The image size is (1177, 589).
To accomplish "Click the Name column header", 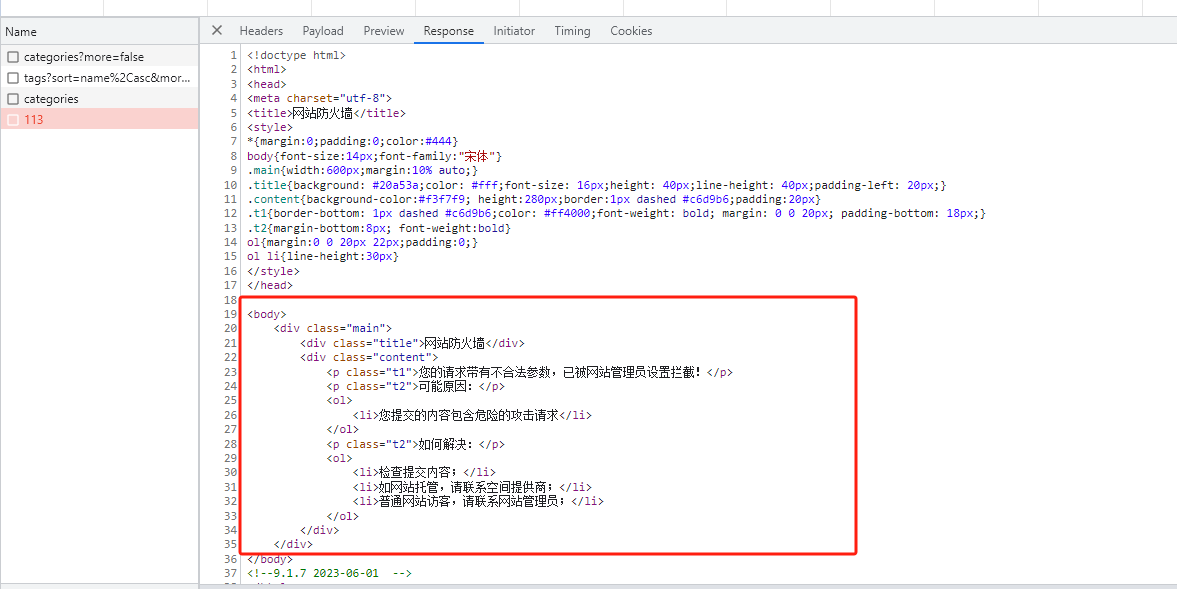I will (x=21, y=32).
